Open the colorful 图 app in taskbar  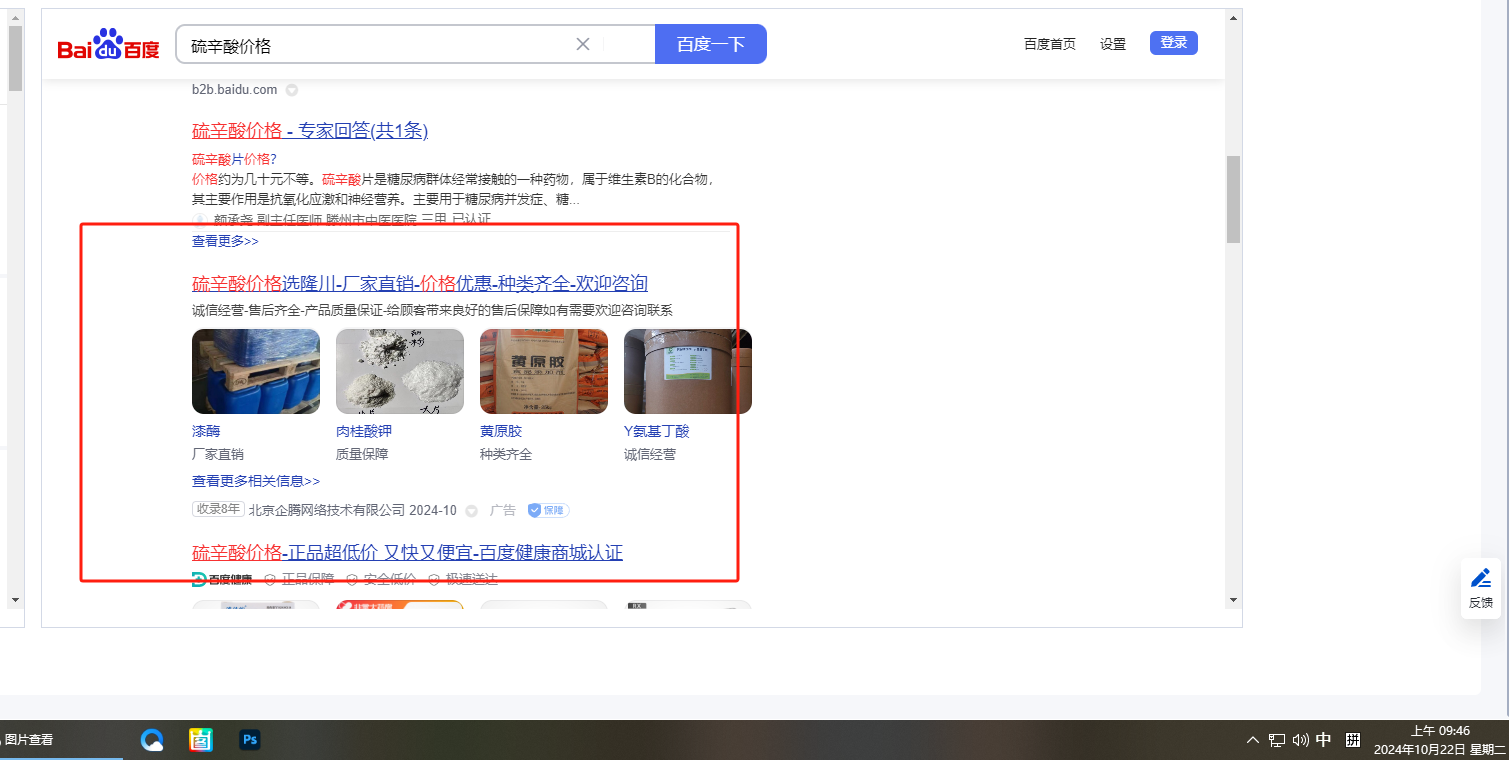(201, 740)
